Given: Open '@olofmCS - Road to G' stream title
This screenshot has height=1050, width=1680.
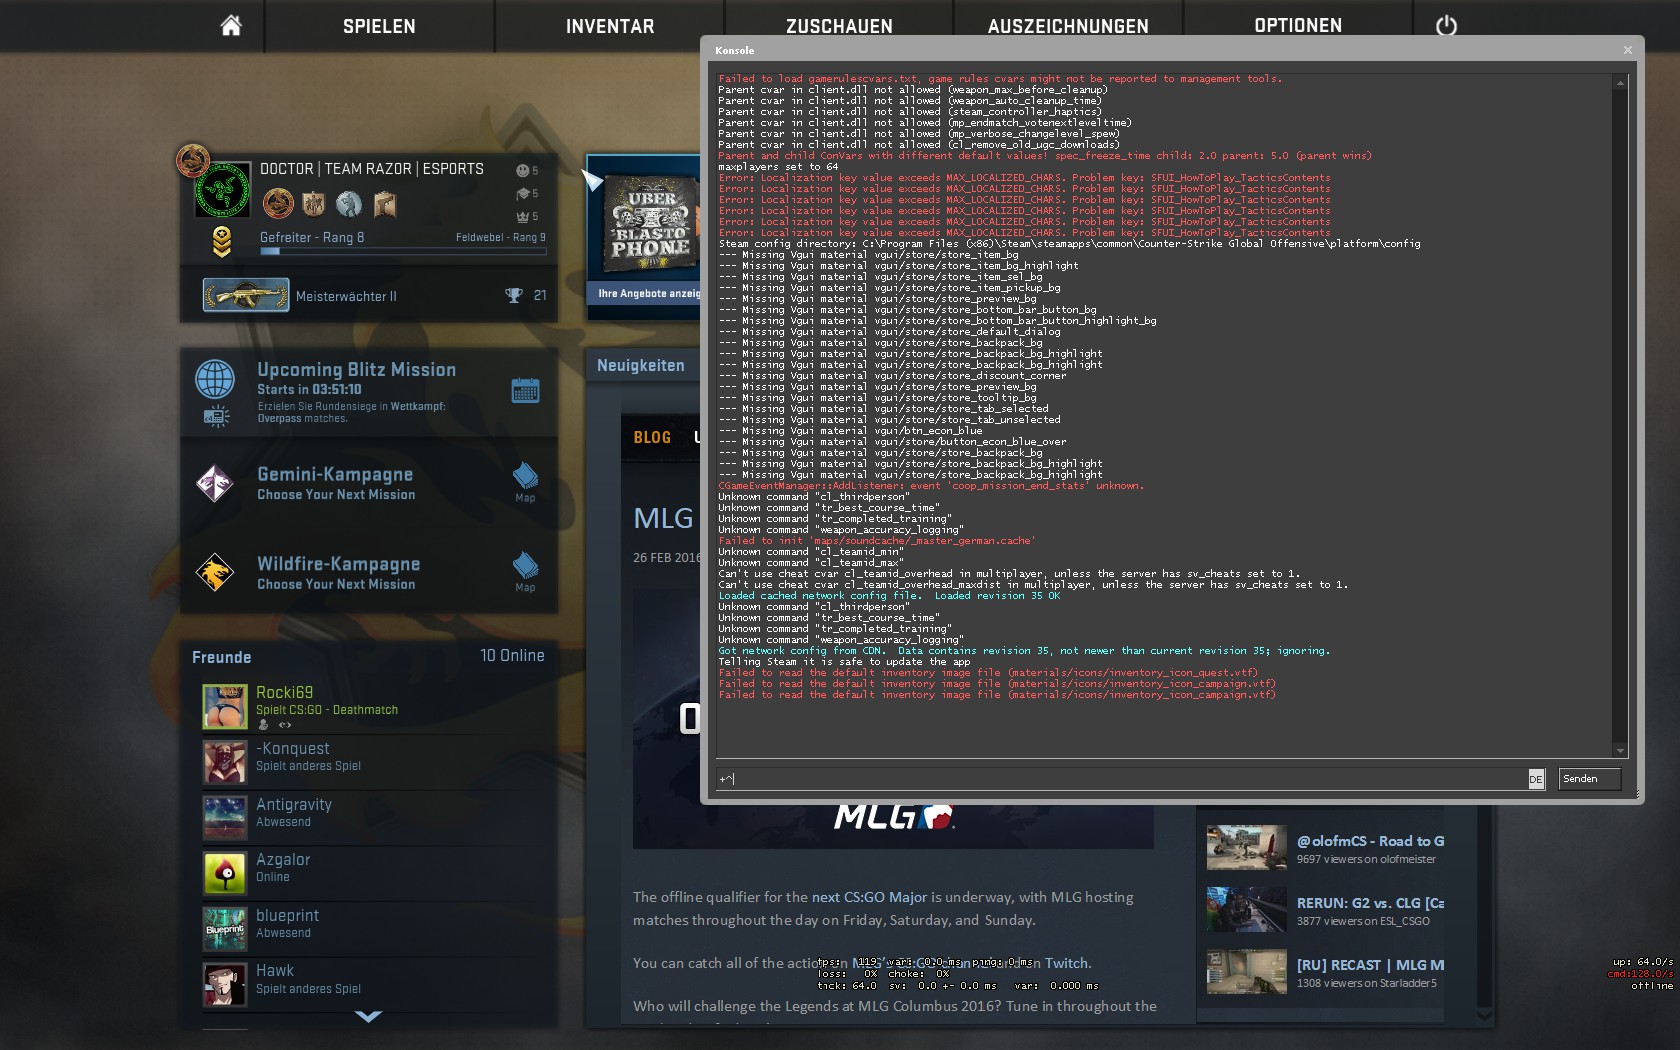Looking at the screenshot, I should click(1370, 841).
